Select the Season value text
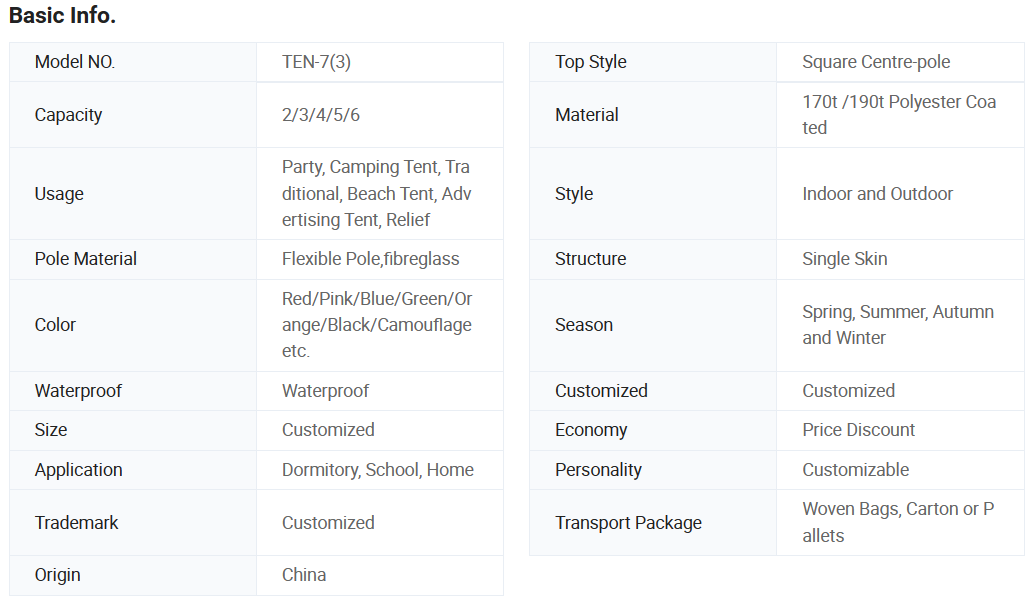 (897, 325)
